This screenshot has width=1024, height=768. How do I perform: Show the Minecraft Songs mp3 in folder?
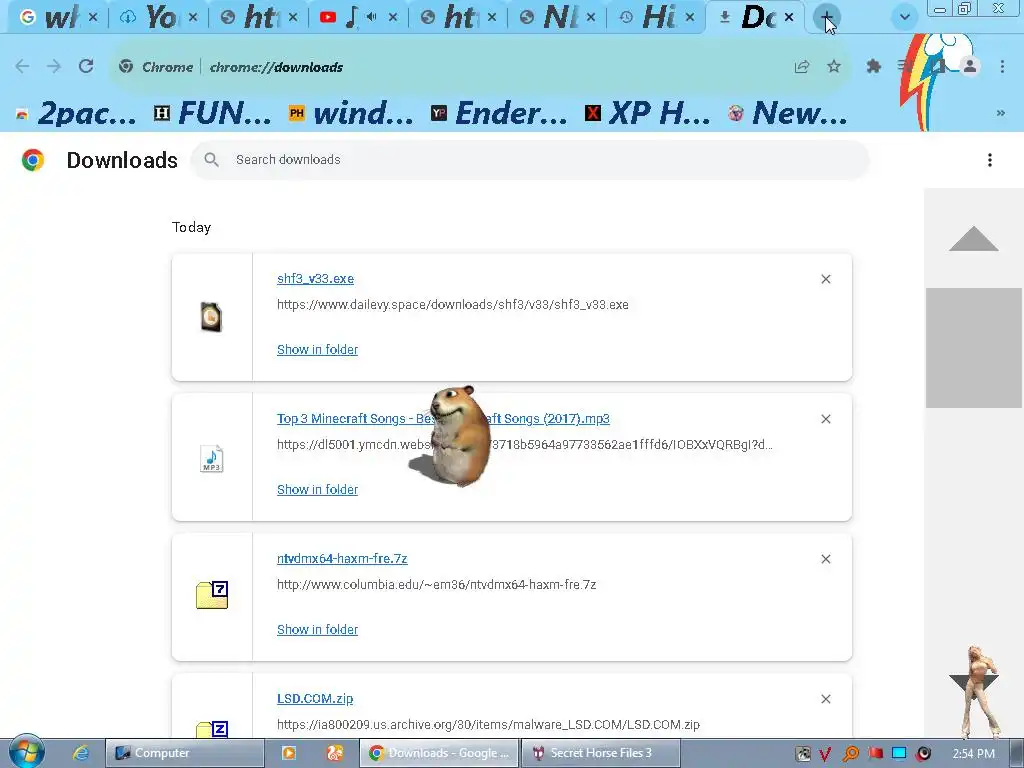[317, 489]
